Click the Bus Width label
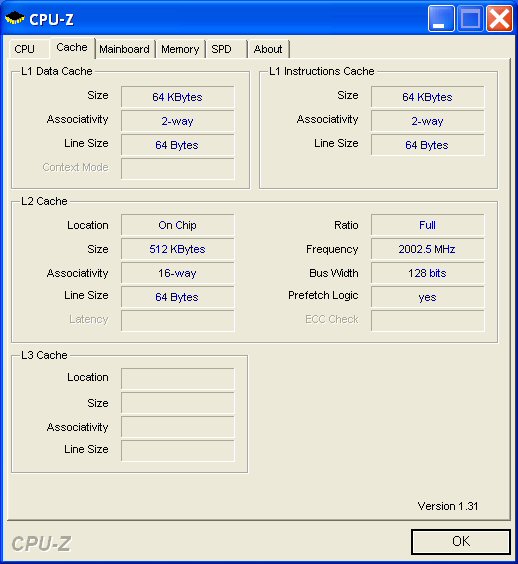 (333, 273)
